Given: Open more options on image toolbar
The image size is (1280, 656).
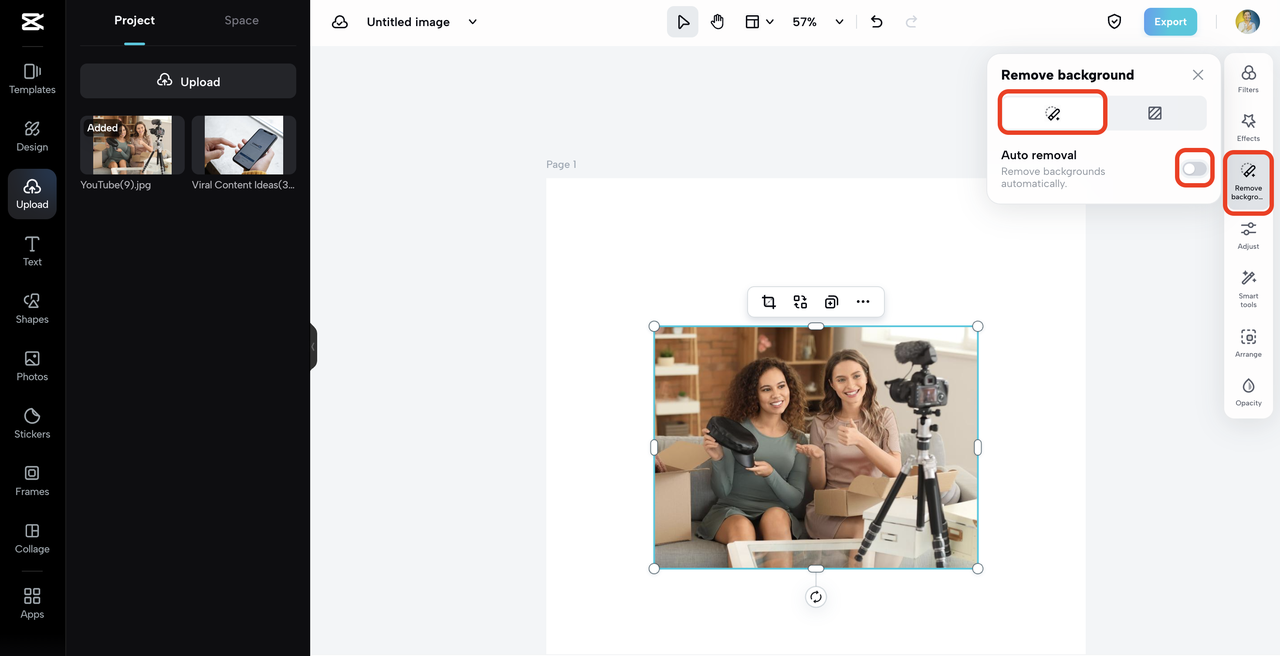Looking at the screenshot, I should [x=863, y=302].
